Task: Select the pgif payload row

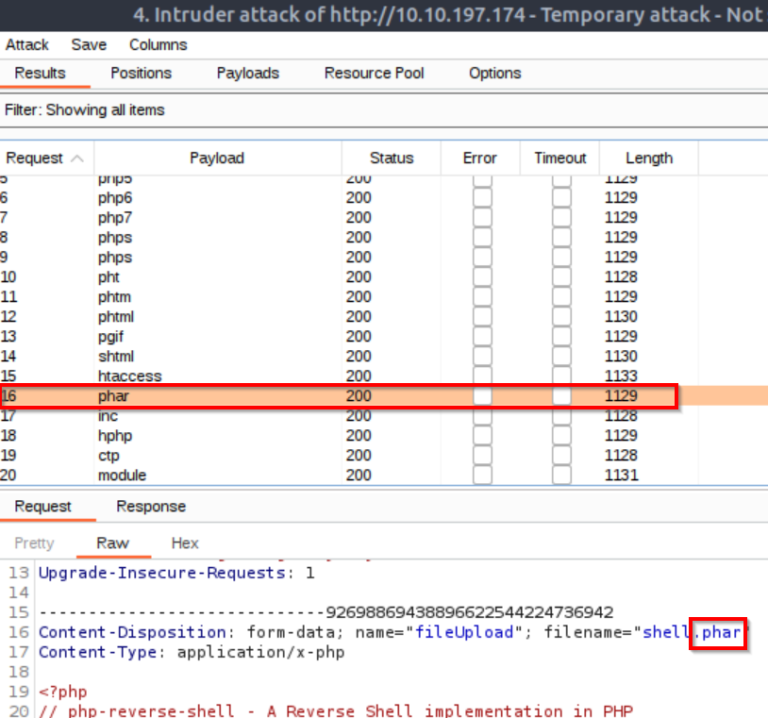Action: click(x=384, y=336)
